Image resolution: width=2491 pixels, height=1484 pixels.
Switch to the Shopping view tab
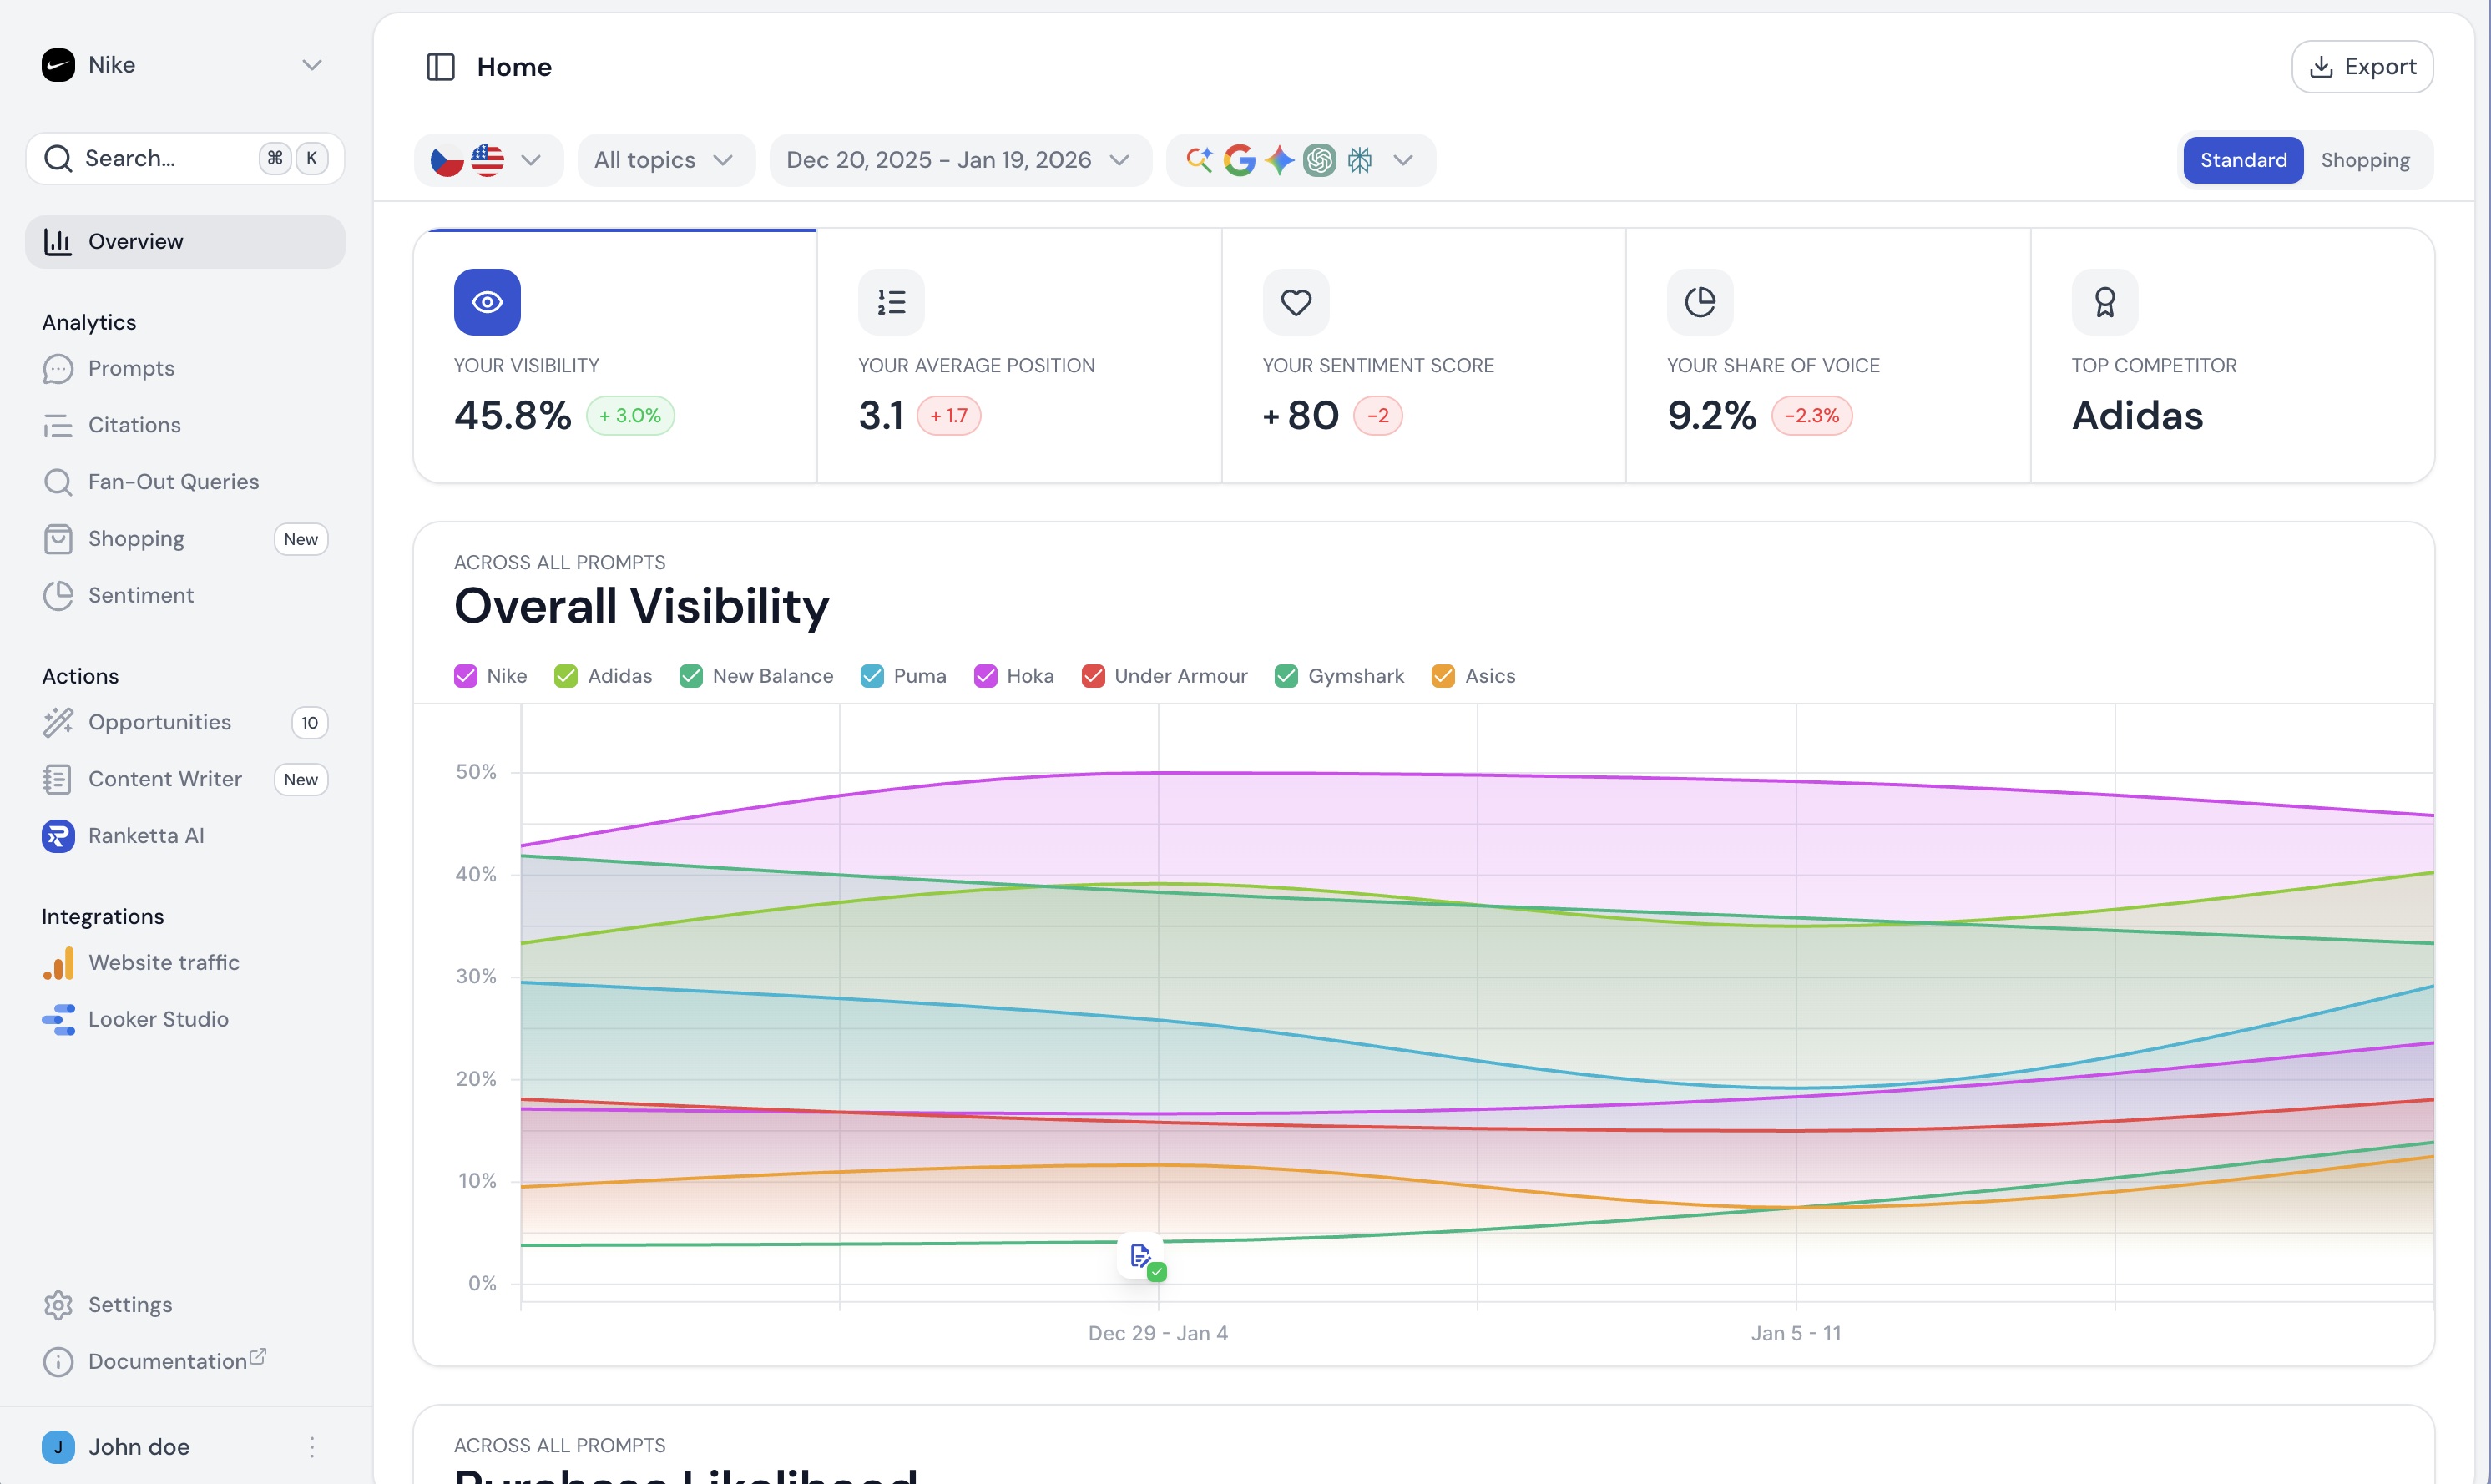tap(2365, 160)
